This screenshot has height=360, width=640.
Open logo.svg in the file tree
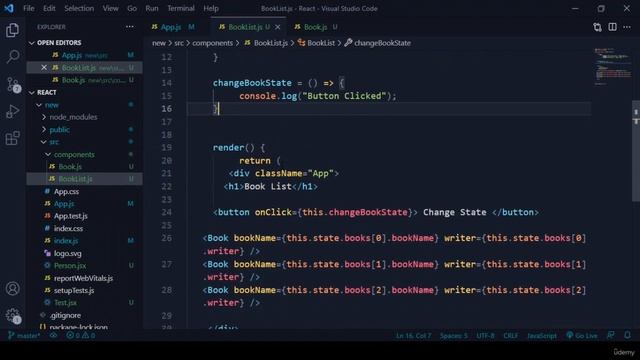coord(85,253)
